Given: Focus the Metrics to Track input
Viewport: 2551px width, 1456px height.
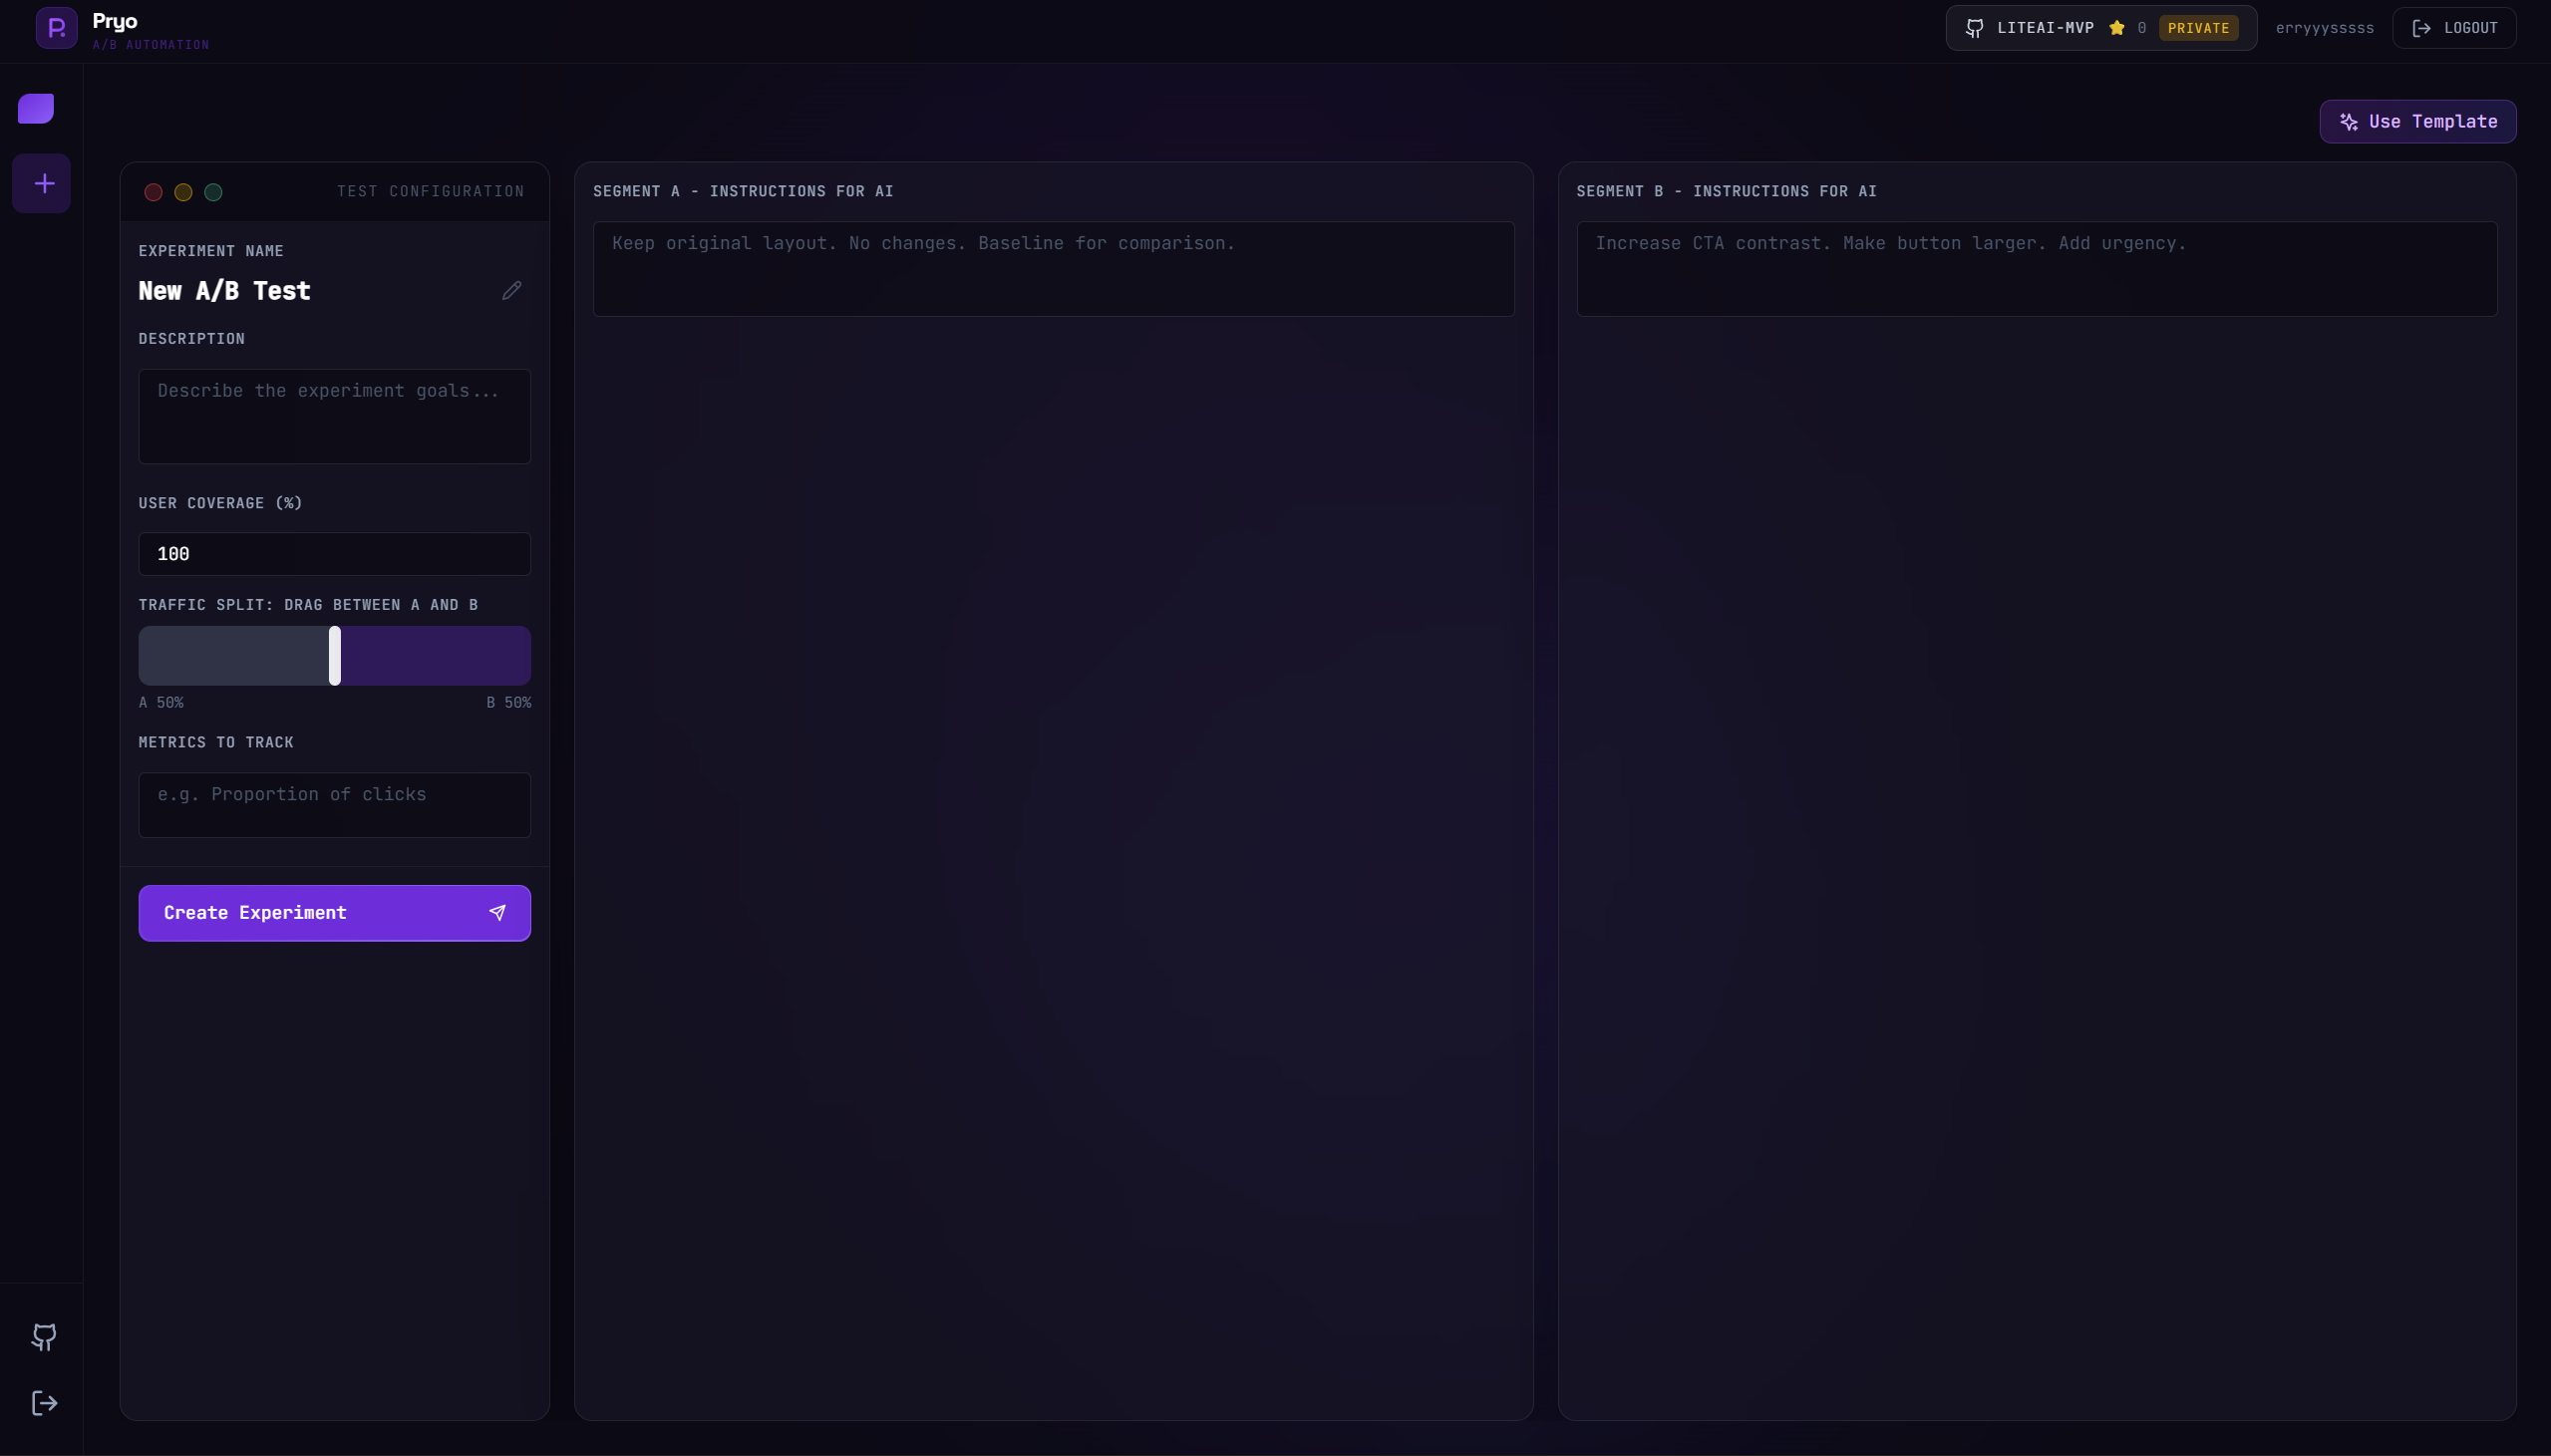Looking at the screenshot, I should click(334, 804).
